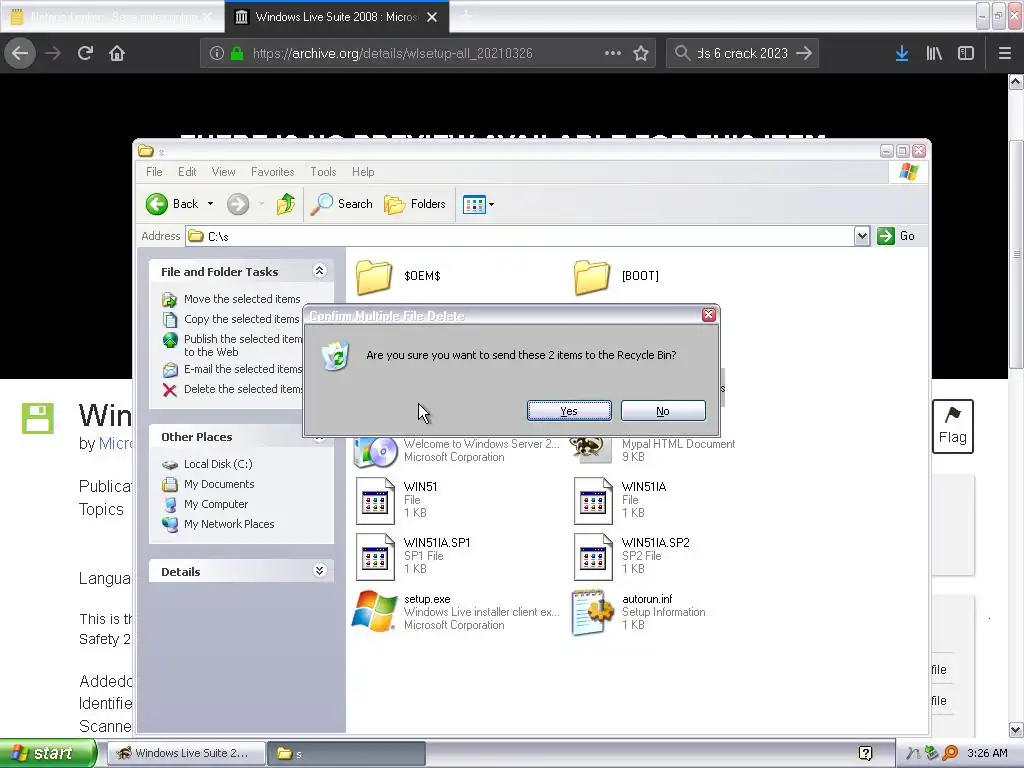The image size is (1024, 768).
Task: Toggle the Folders pane button
Action: pos(415,204)
